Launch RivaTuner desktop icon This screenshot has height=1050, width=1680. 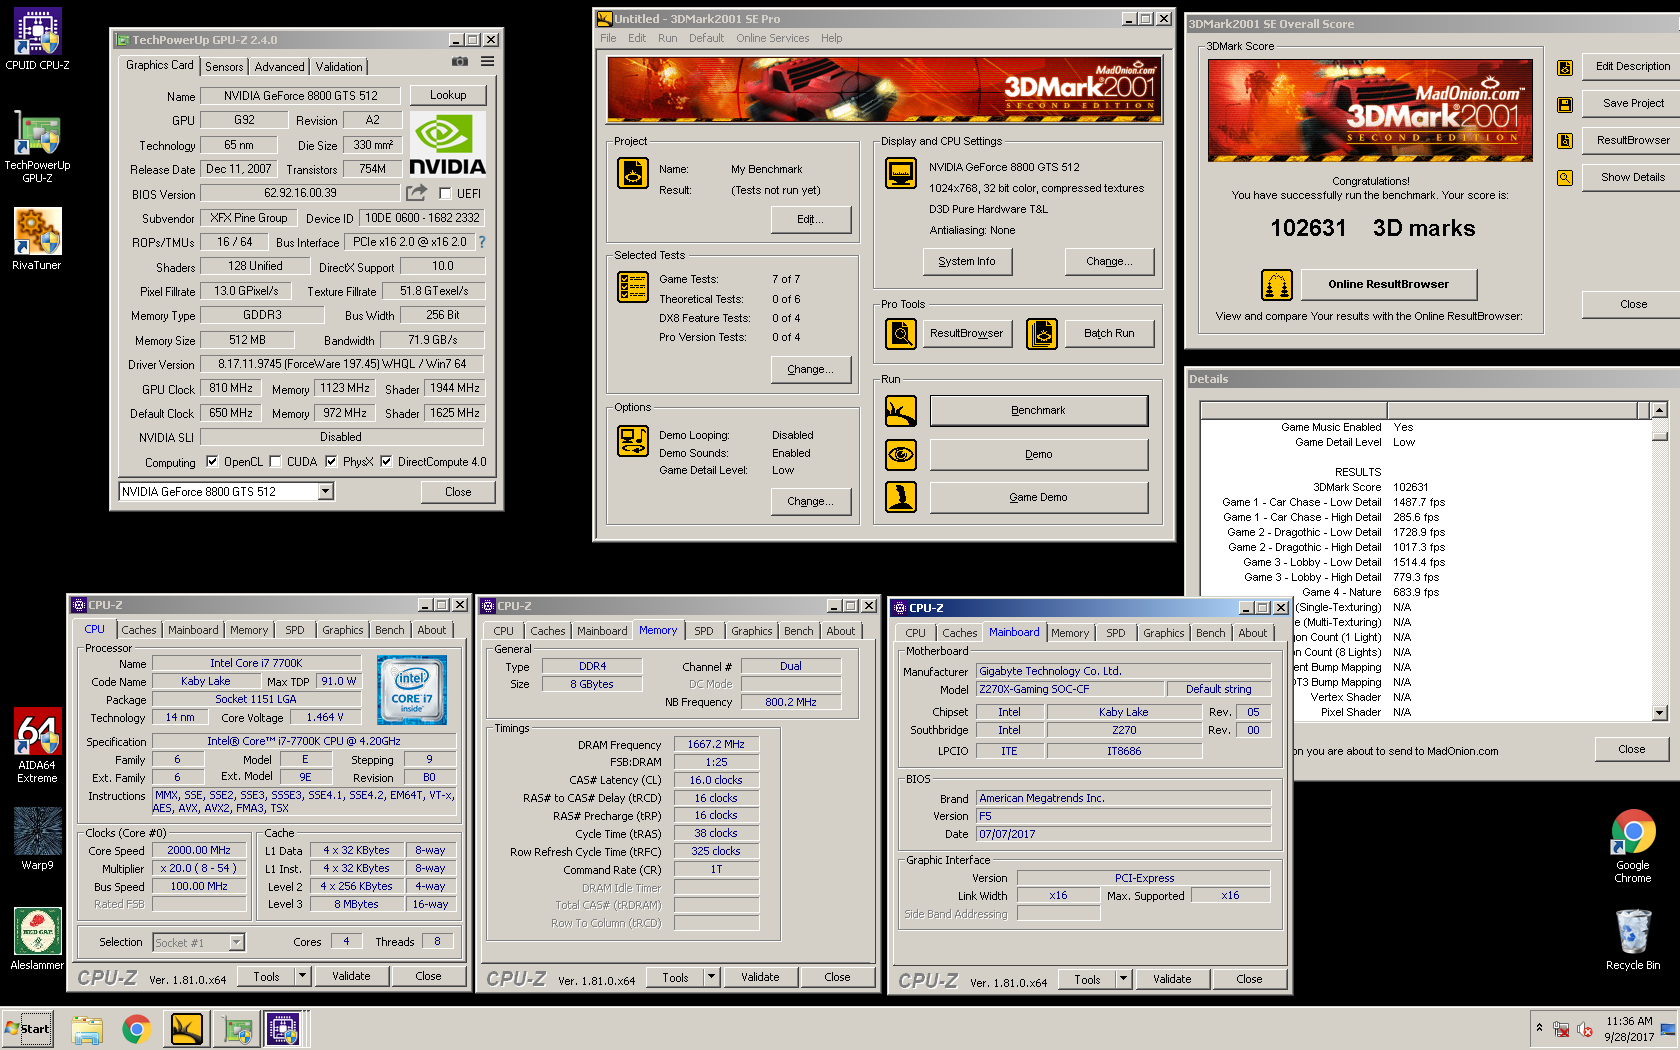(x=38, y=239)
